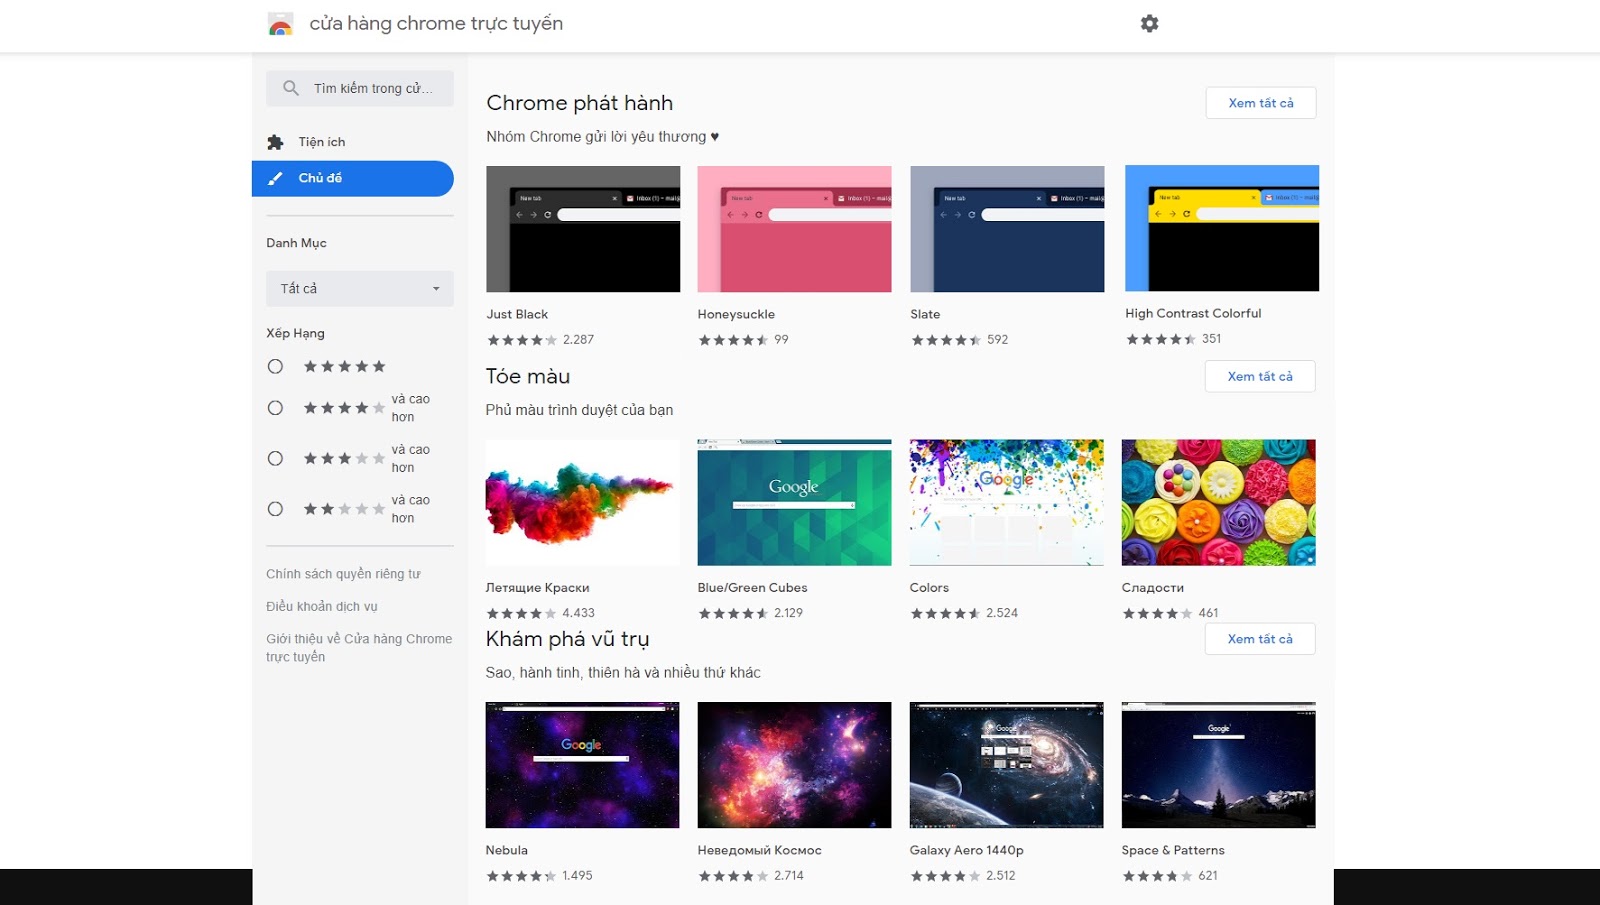Click Xem tất cả for Khám phá vũ trụ

point(1260,639)
